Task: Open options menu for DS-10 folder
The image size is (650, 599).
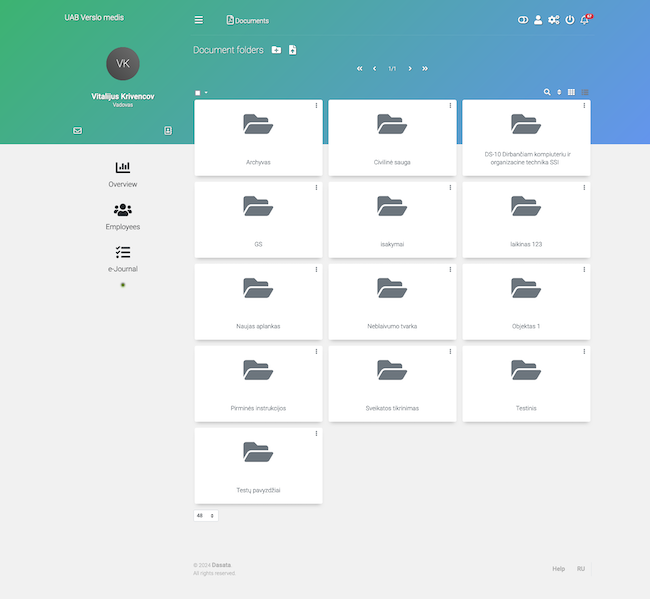Action: (584, 106)
